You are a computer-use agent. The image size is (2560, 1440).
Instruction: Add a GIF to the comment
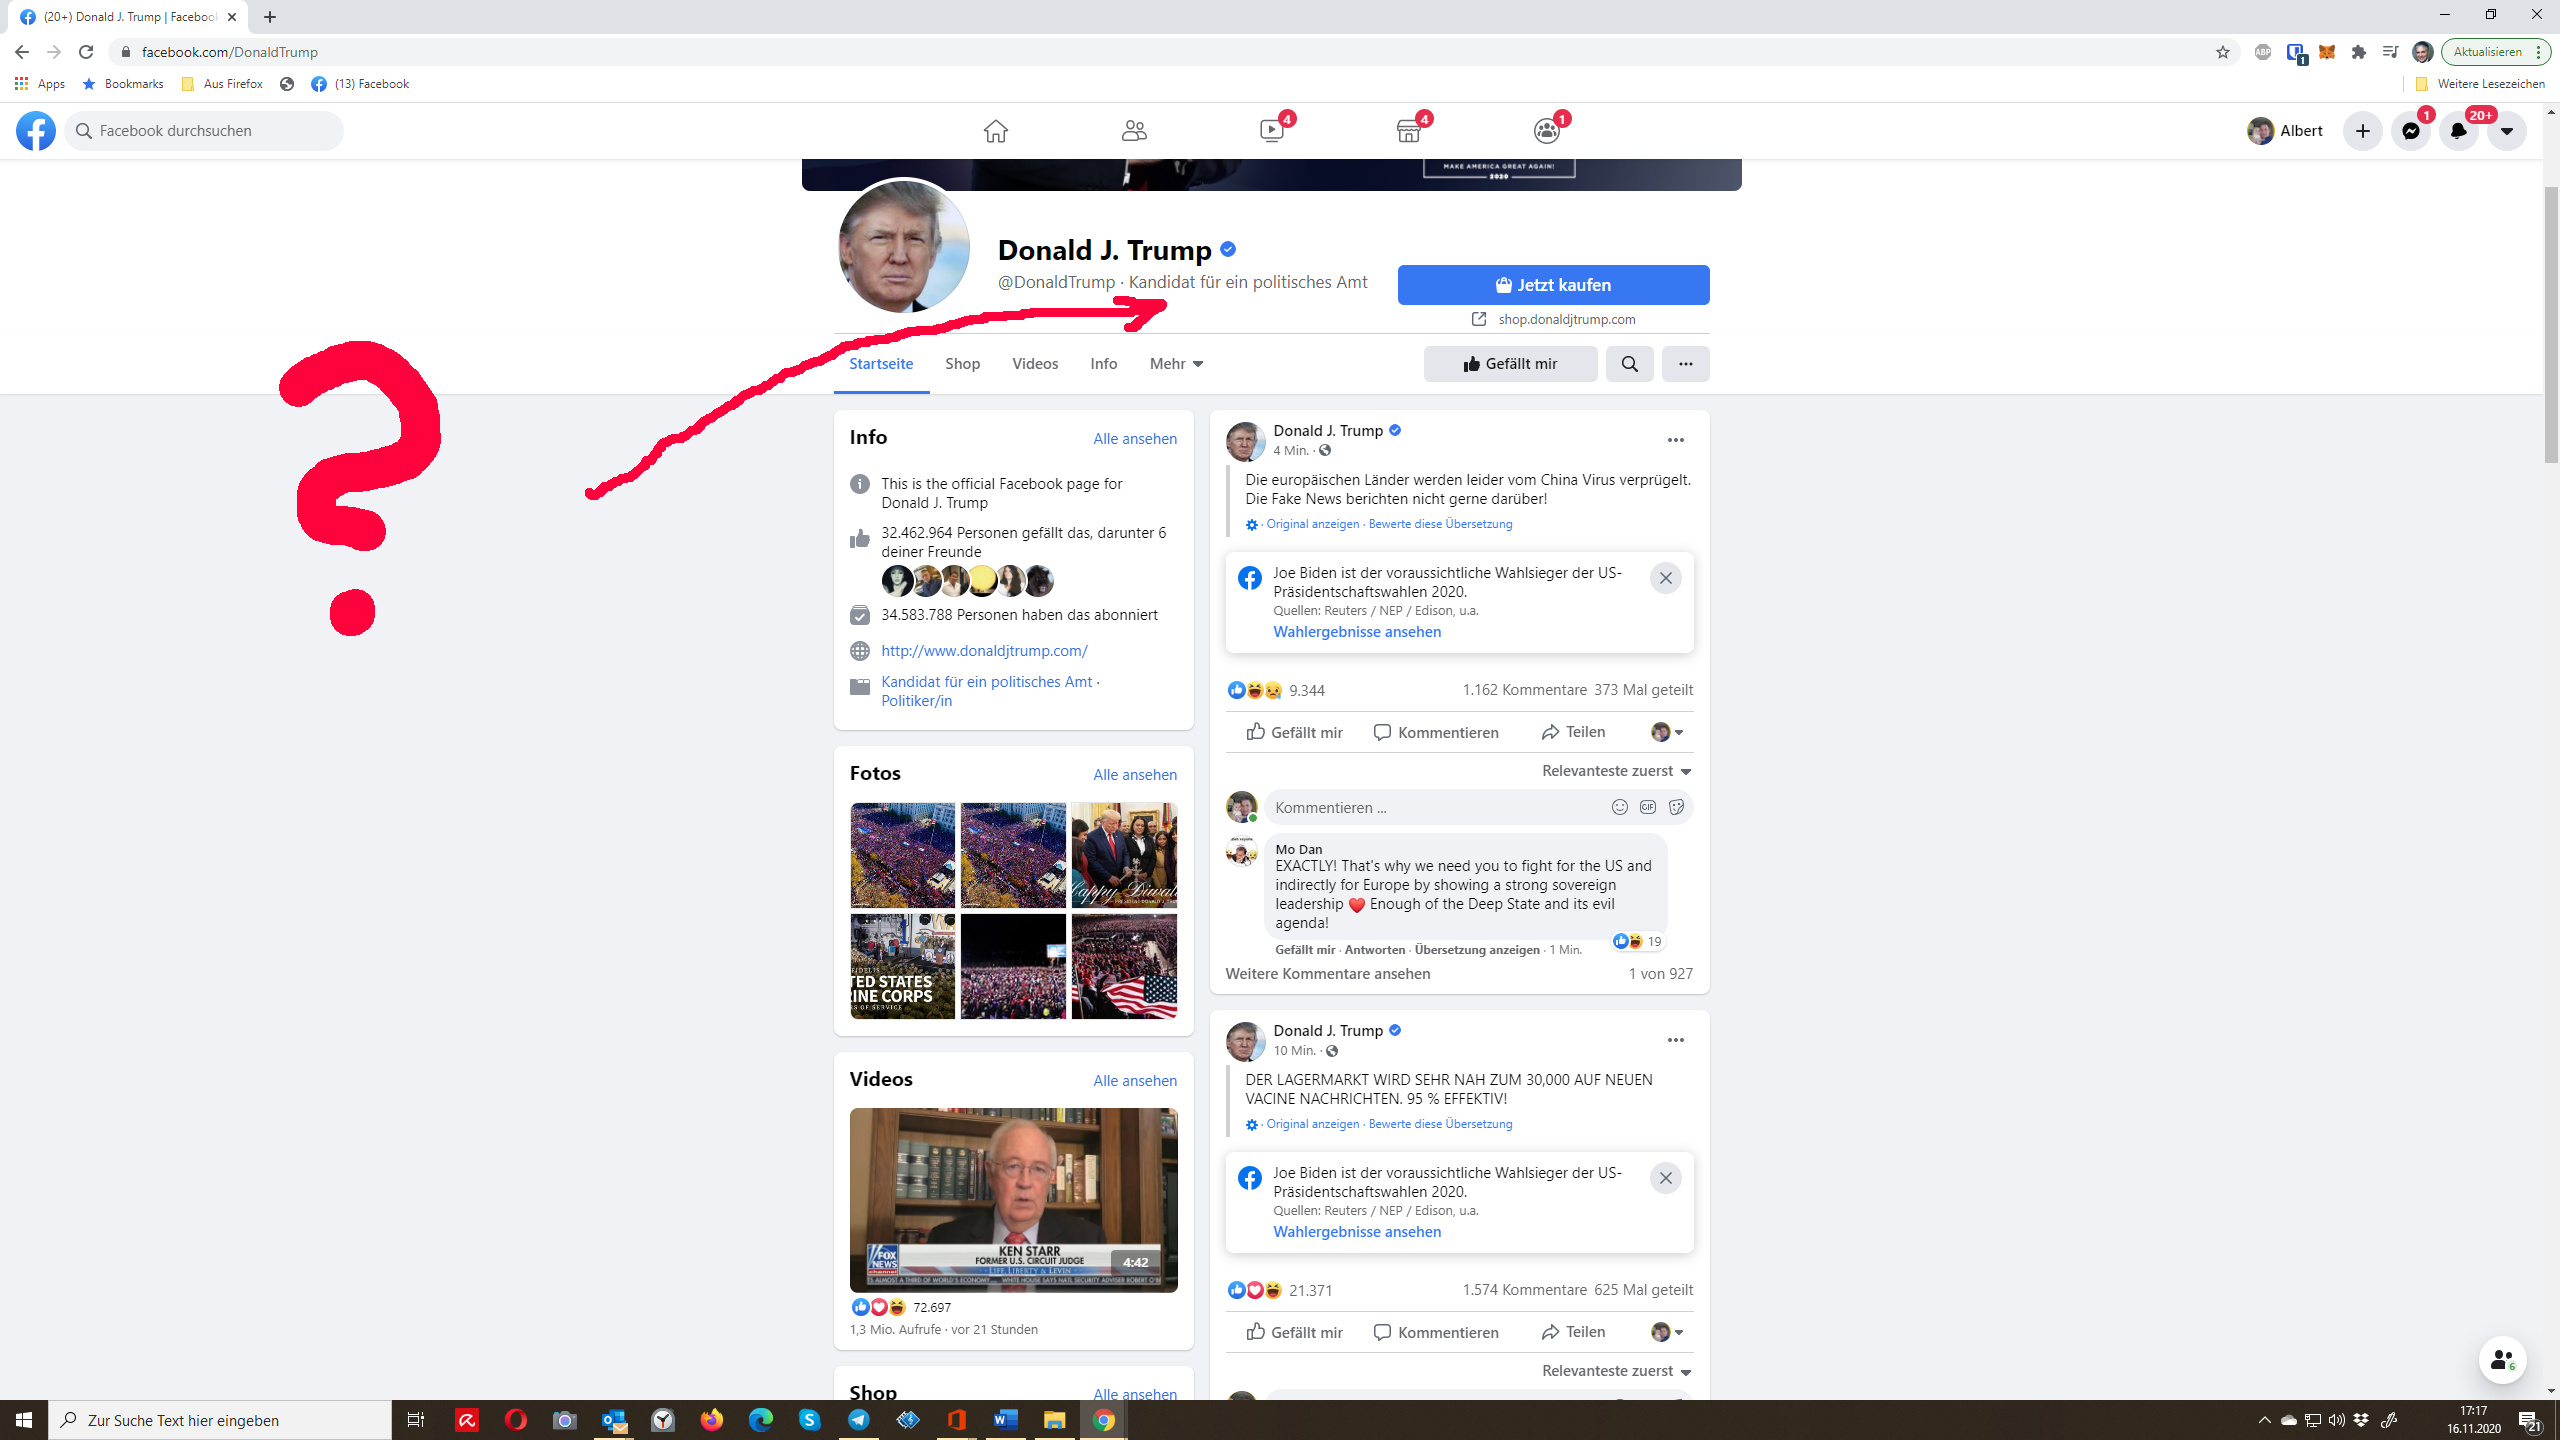(1648, 807)
